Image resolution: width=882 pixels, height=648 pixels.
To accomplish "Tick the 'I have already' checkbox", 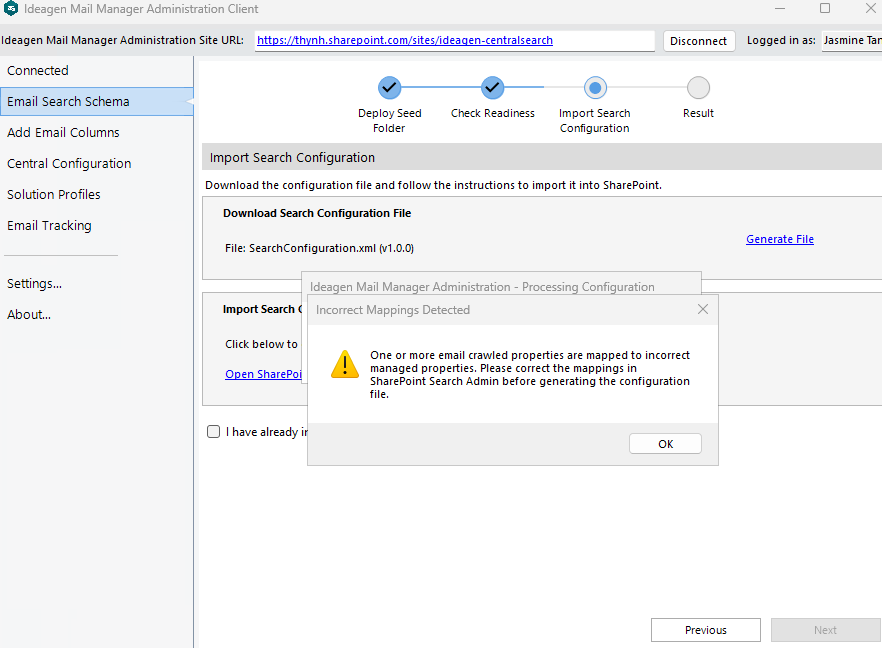I will (213, 431).
